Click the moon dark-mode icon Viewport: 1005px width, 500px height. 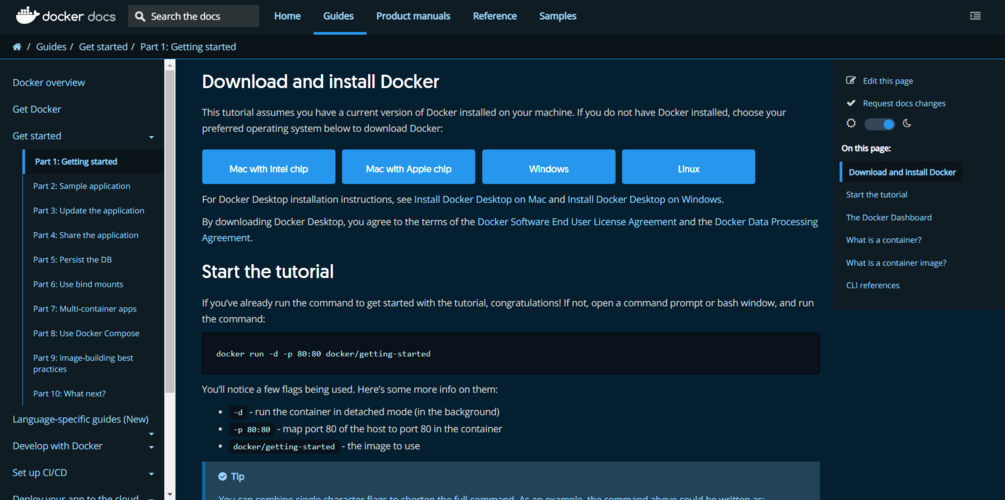[907, 124]
